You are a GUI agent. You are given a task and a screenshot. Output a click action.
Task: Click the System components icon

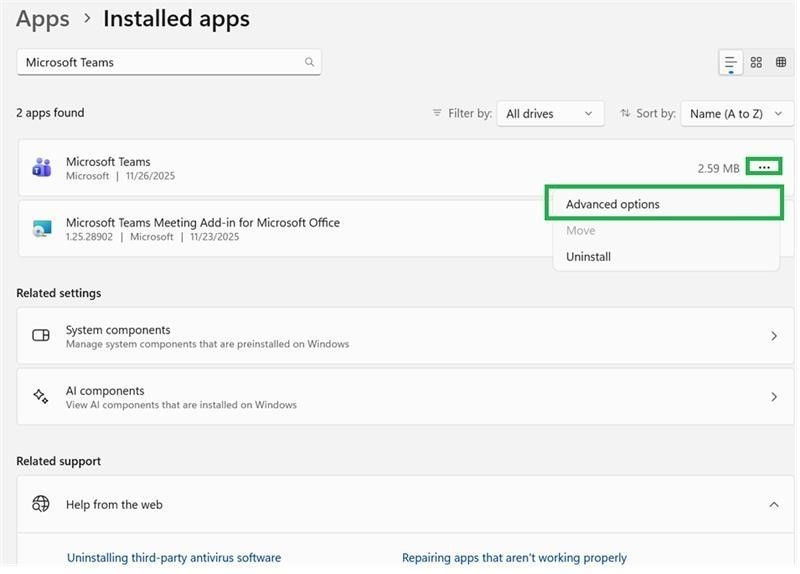[41, 336]
